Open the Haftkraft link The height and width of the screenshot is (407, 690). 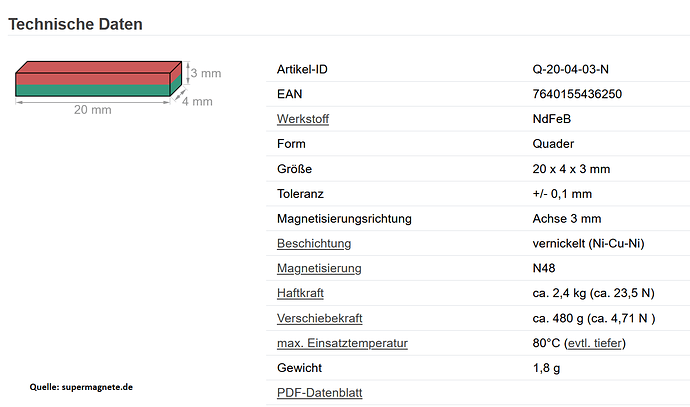coord(300,293)
